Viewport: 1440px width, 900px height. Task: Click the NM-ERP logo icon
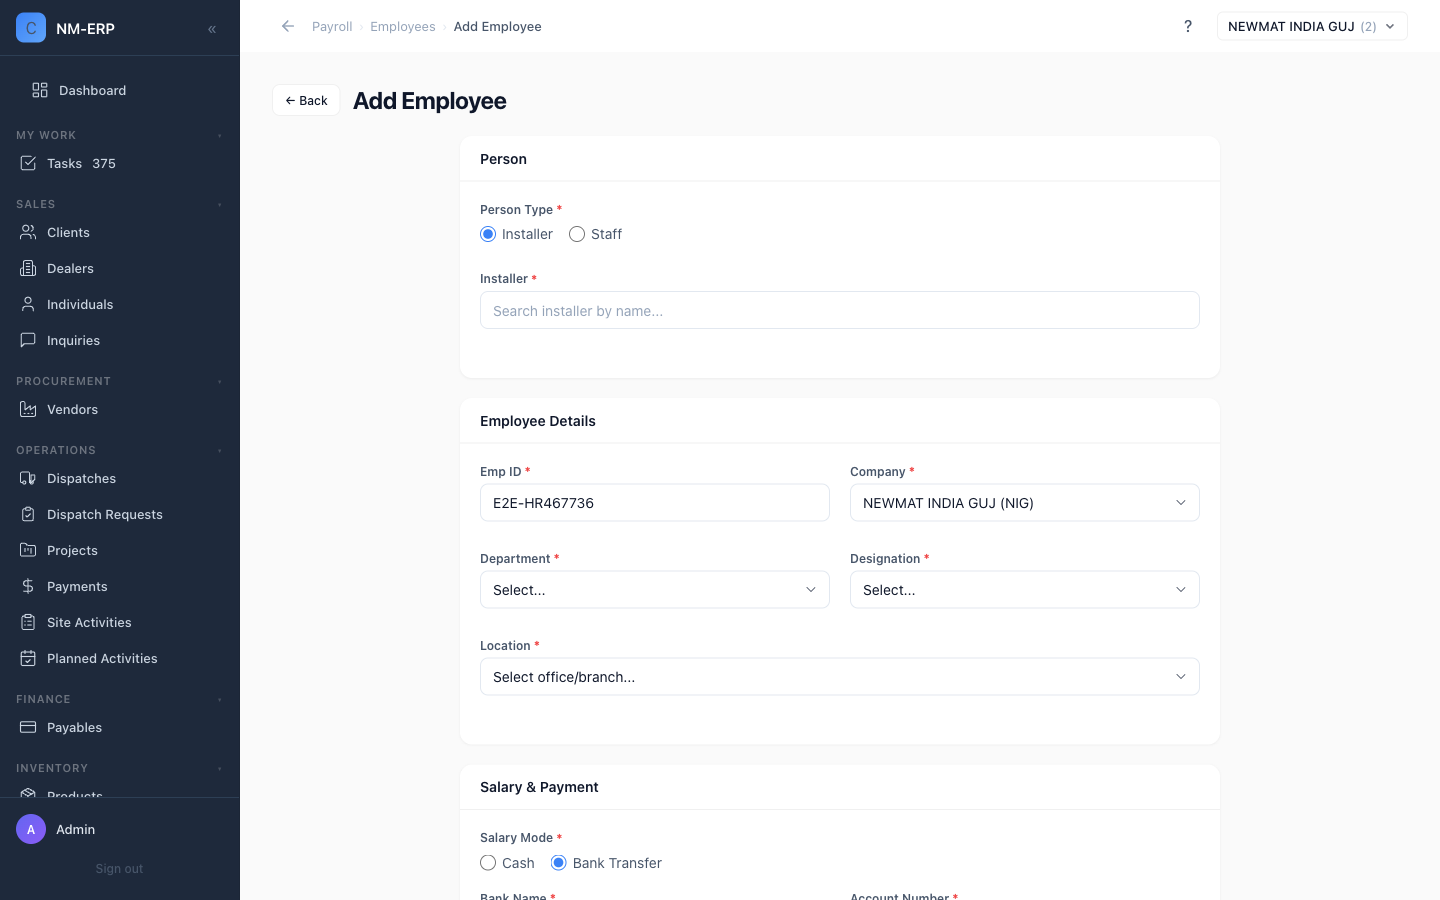pos(31,28)
